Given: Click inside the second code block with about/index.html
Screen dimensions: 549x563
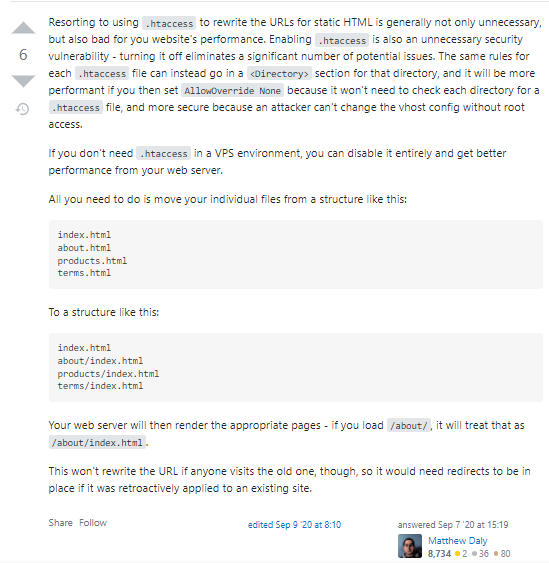Looking at the screenshot, I should [x=296, y=367].
